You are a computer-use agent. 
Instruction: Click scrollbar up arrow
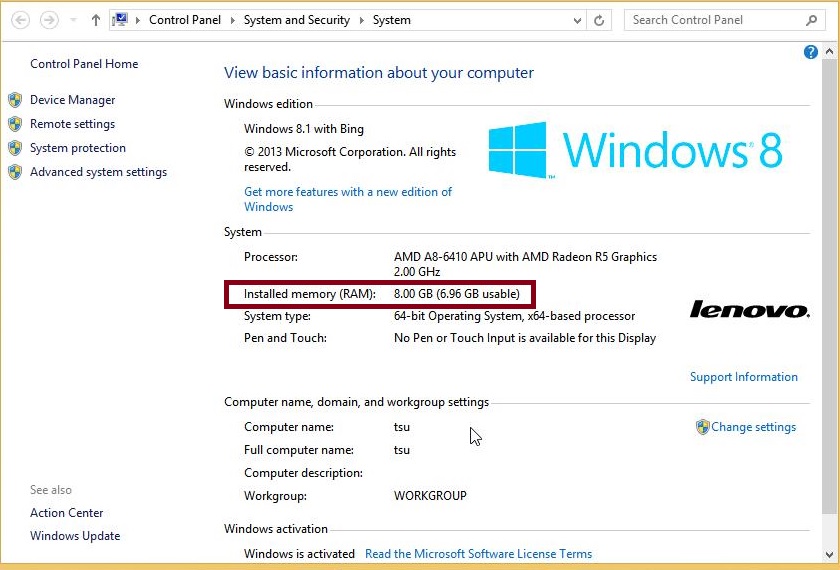[829, 52]
